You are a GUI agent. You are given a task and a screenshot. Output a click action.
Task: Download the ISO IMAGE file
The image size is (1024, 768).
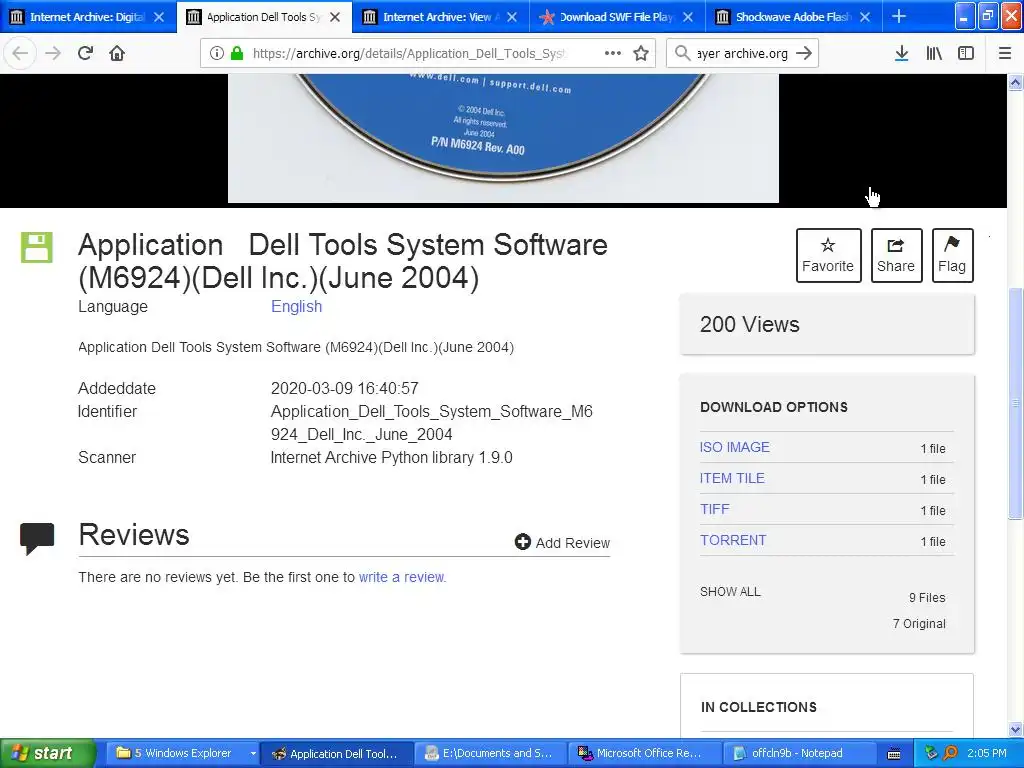(735, 447)
